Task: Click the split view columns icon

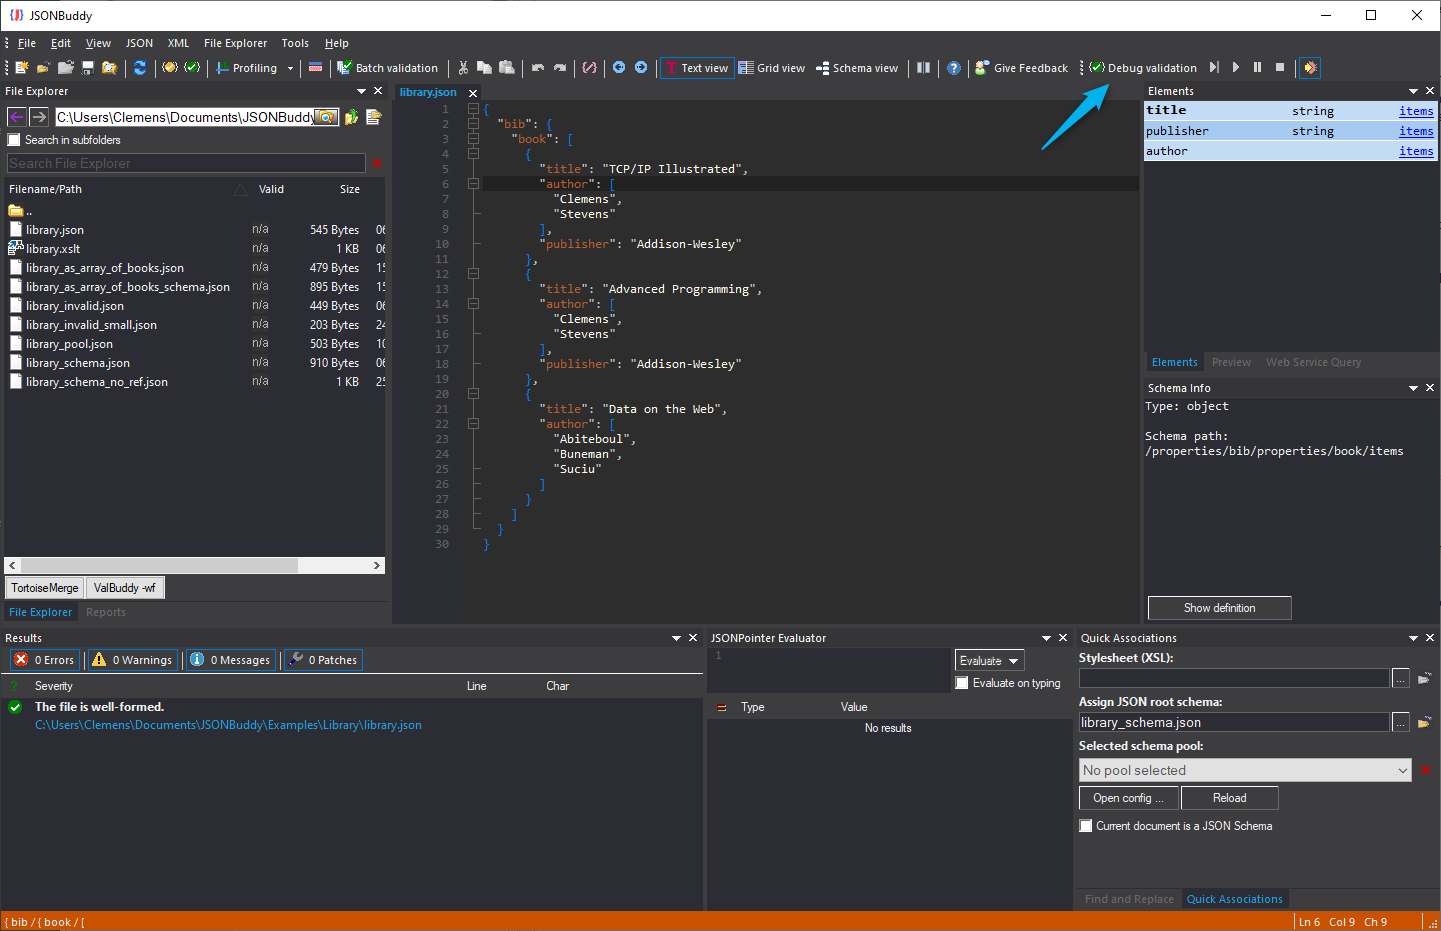Action: (x=923, y=68)
